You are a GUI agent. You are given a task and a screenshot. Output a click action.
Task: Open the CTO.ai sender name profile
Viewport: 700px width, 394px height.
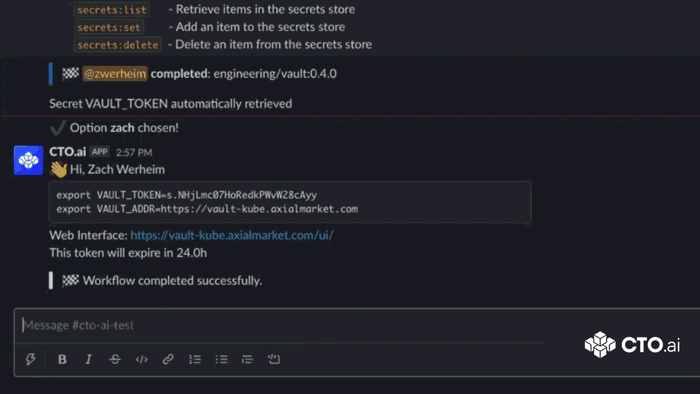[67, 152]
